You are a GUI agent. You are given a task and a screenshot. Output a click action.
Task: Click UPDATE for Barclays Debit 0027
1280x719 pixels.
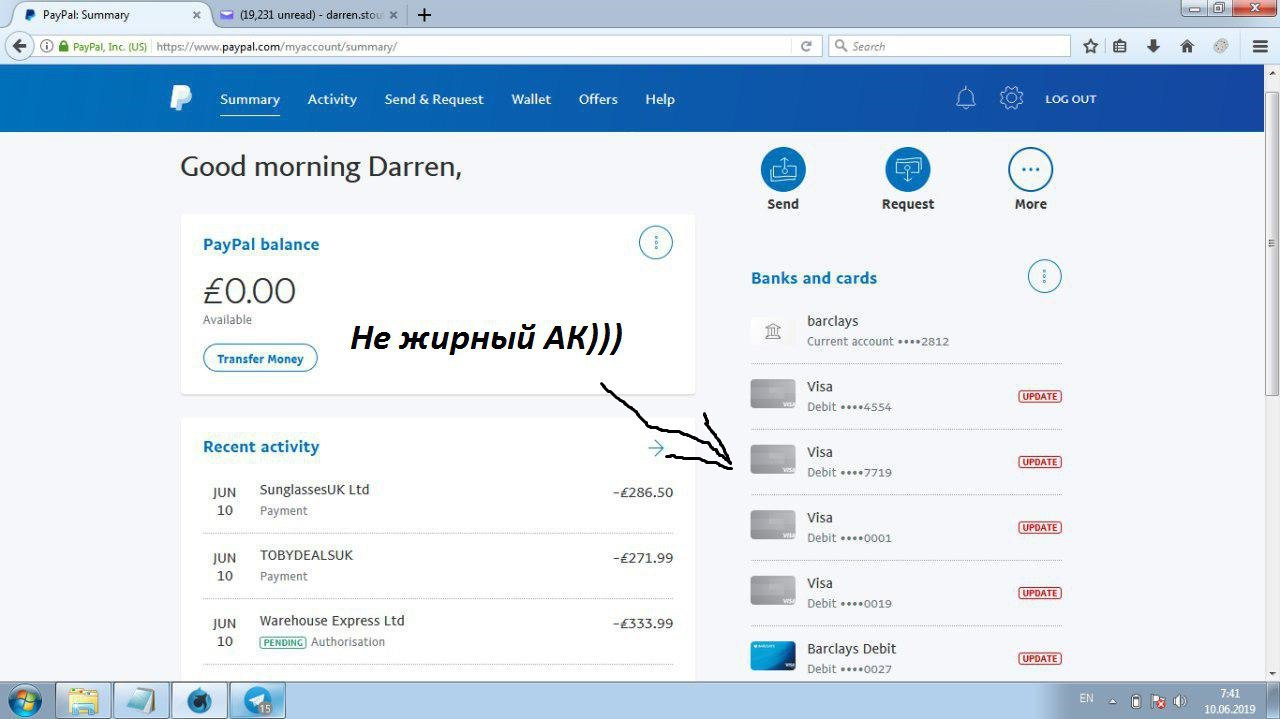pos(1040,658)
